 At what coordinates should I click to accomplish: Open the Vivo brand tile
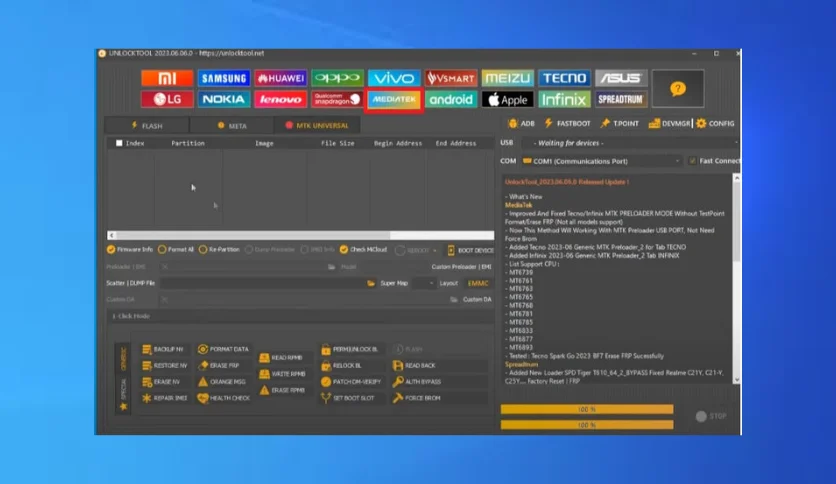click(x=394, y=78)
